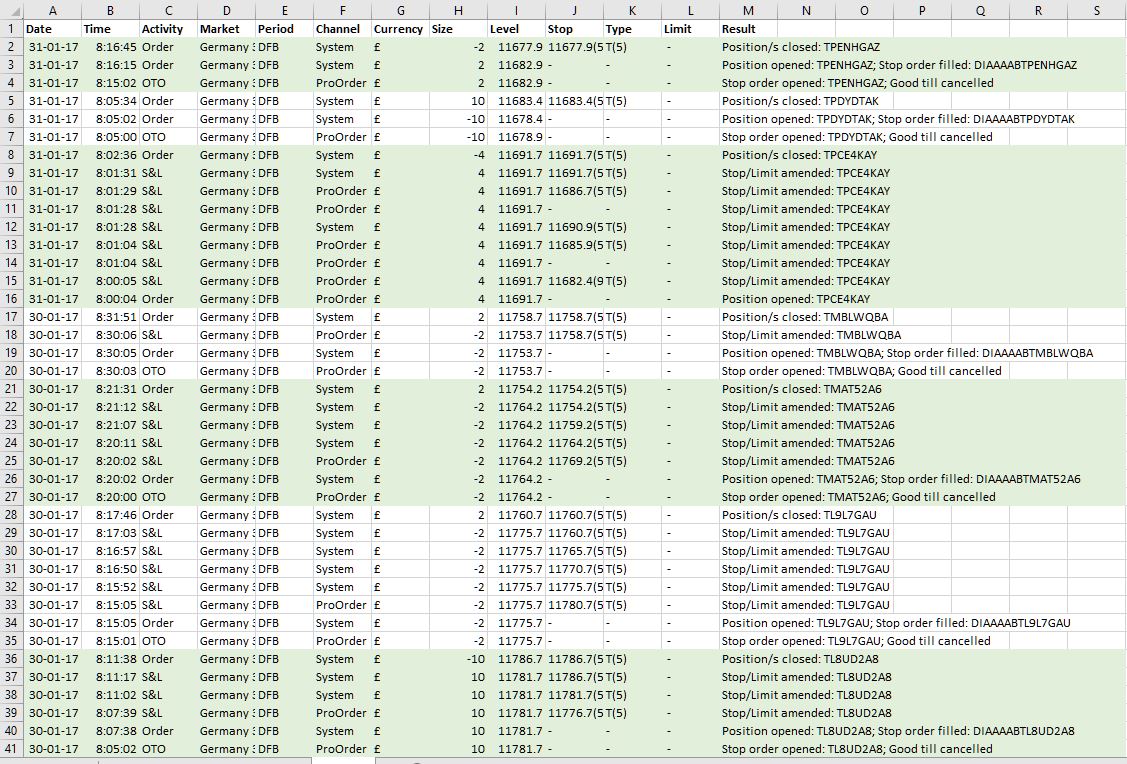
Task: Select column S header
Action: [x=1097, y=10]
